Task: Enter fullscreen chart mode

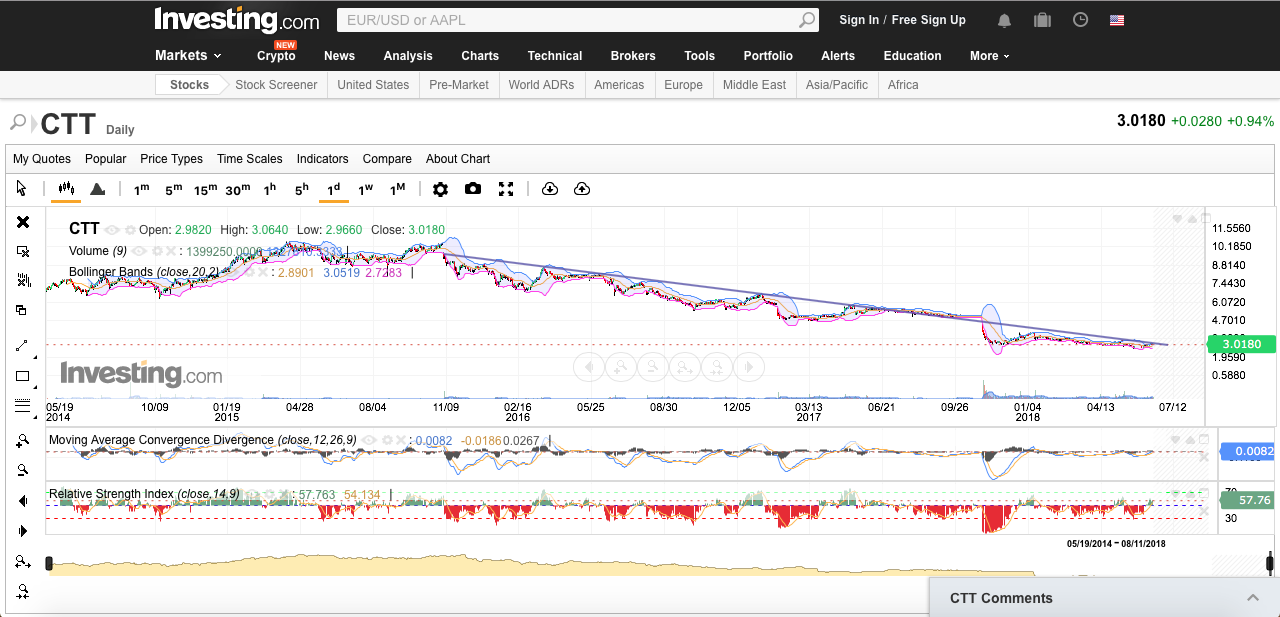Action: [x=506, y=189]
